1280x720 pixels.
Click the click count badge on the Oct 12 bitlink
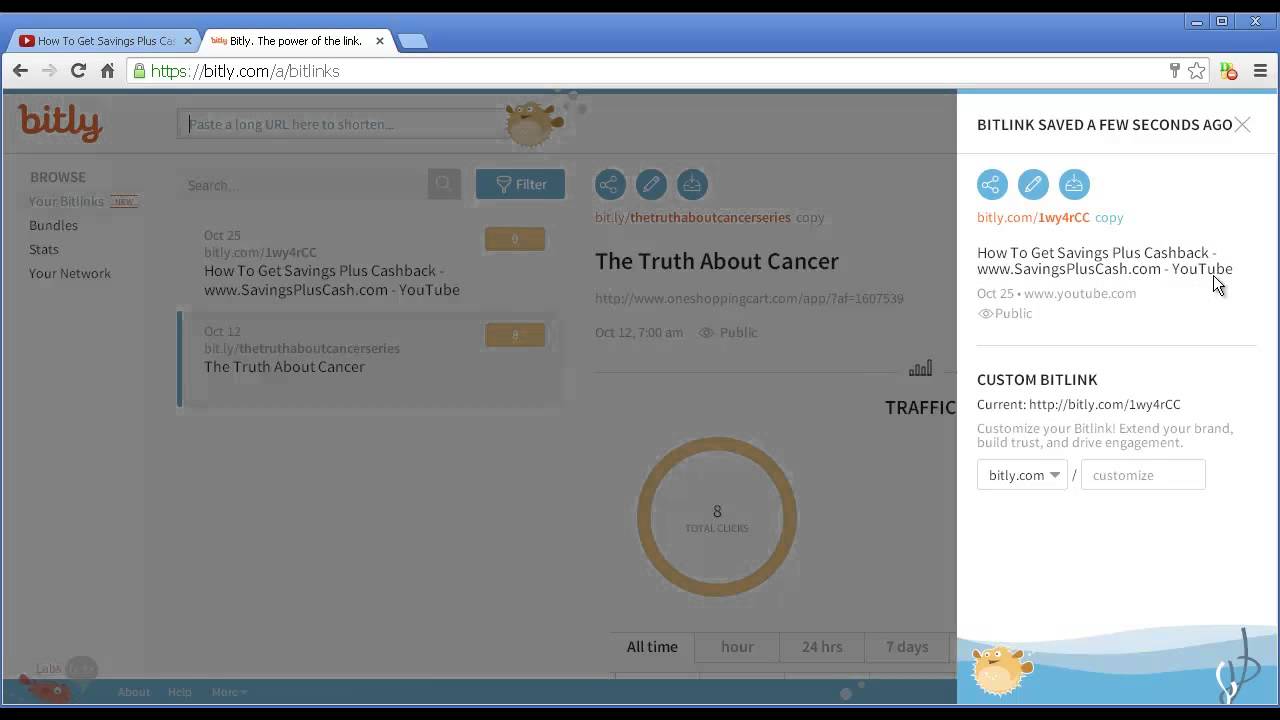(x=515, y=335)
